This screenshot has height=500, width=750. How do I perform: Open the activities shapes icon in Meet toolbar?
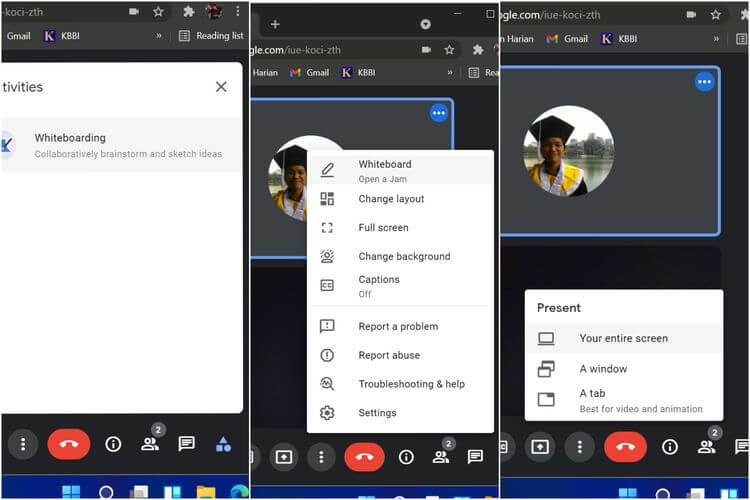tap(223, 444)
